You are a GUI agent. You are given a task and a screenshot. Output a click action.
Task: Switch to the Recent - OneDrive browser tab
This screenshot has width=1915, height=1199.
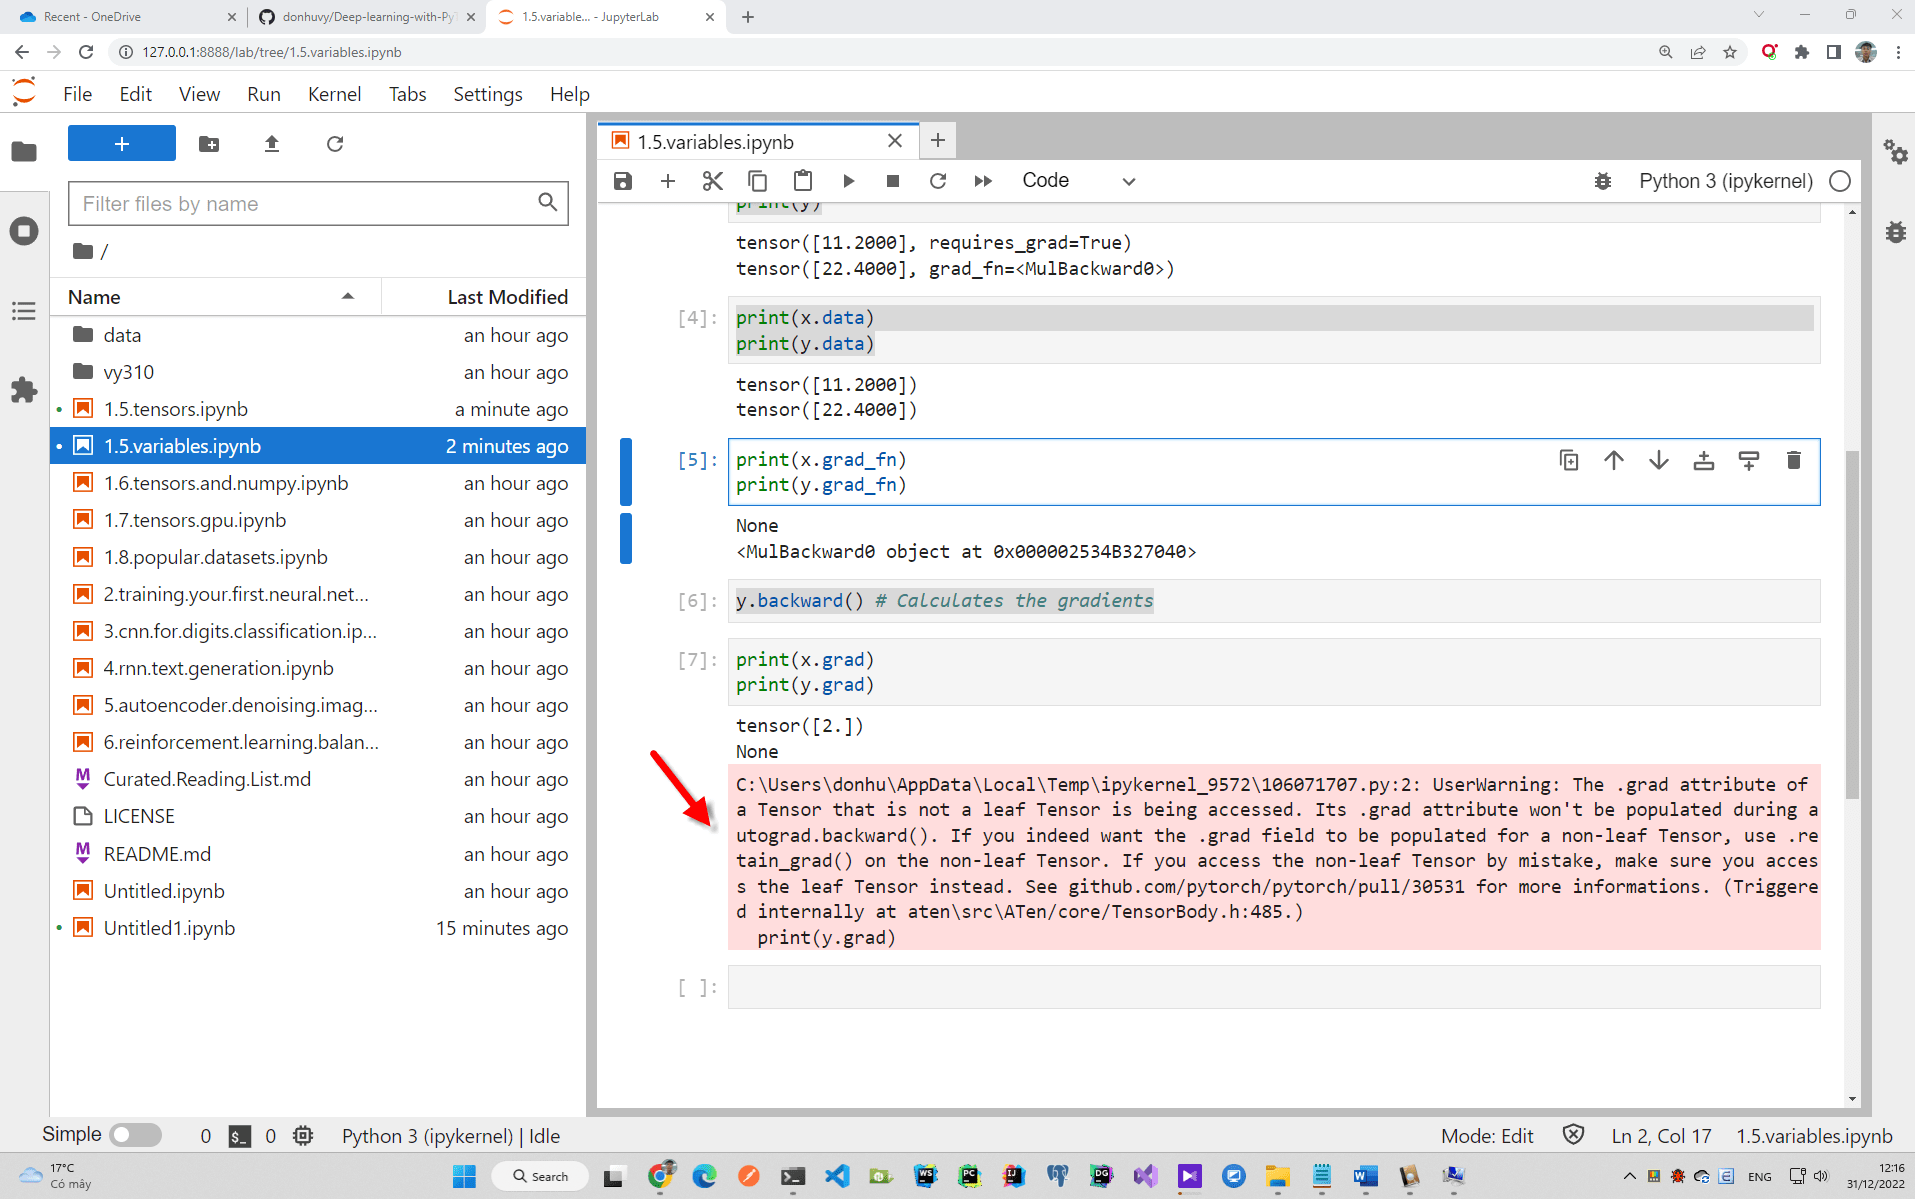pos(125,17)
